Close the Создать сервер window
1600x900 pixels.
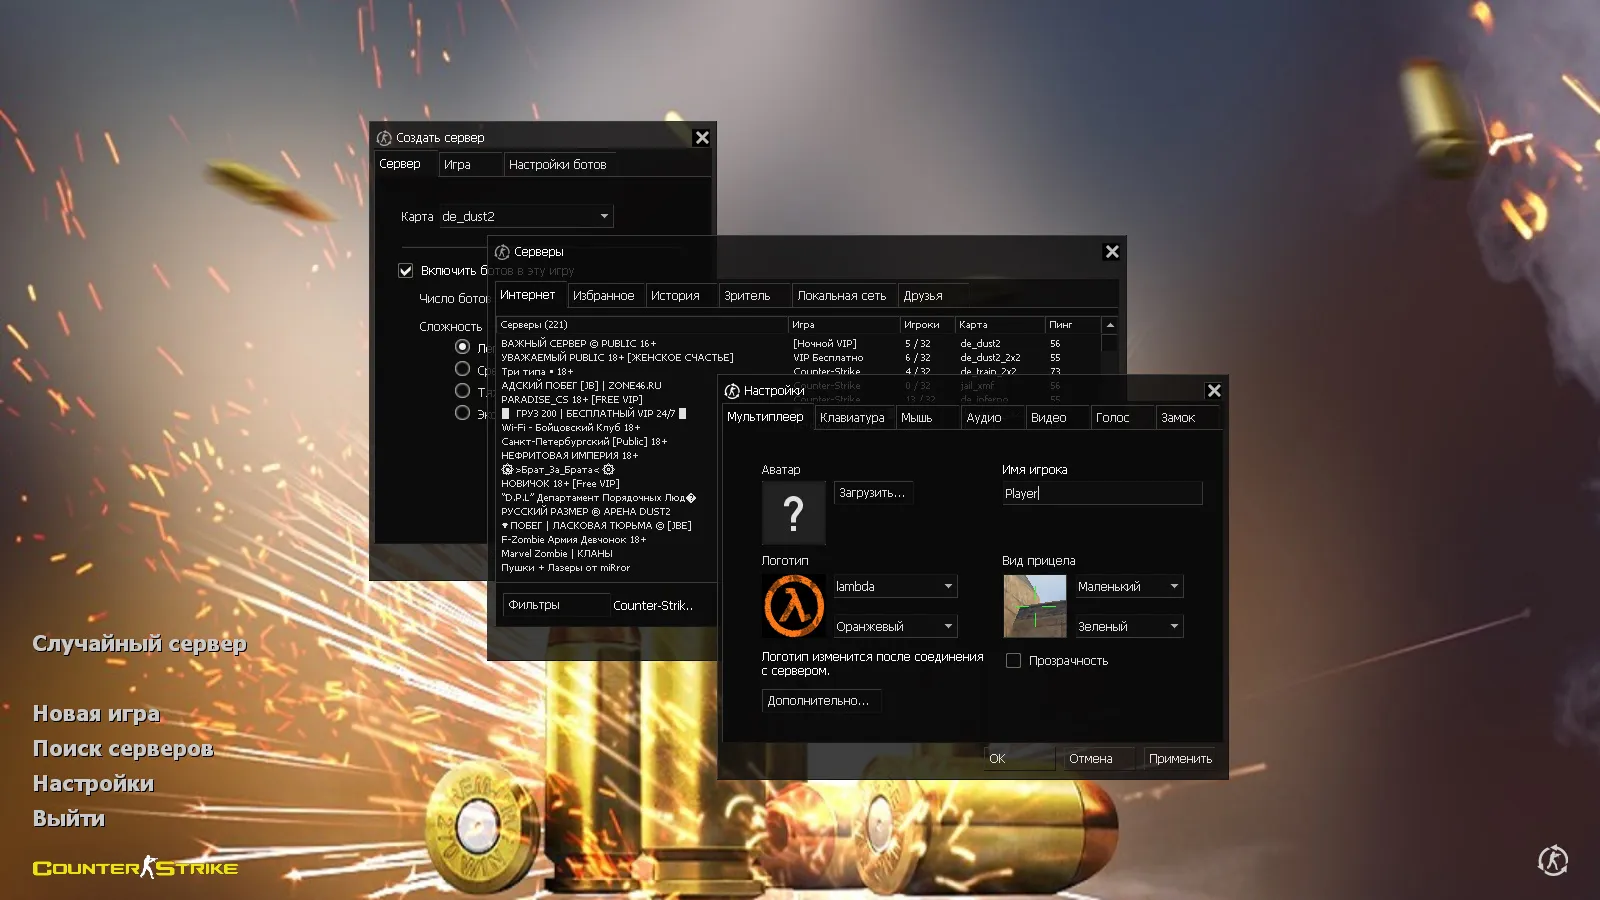[702, 138]
